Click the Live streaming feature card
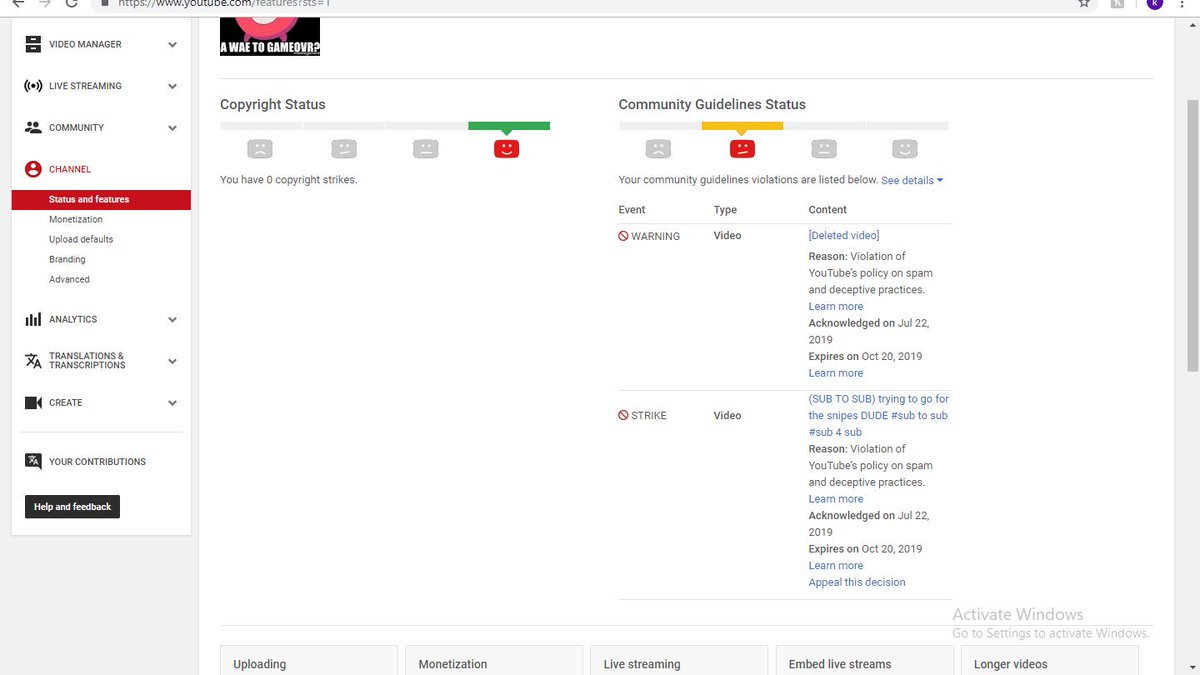Screen dimensions: 1200x675 click(679, 660)
